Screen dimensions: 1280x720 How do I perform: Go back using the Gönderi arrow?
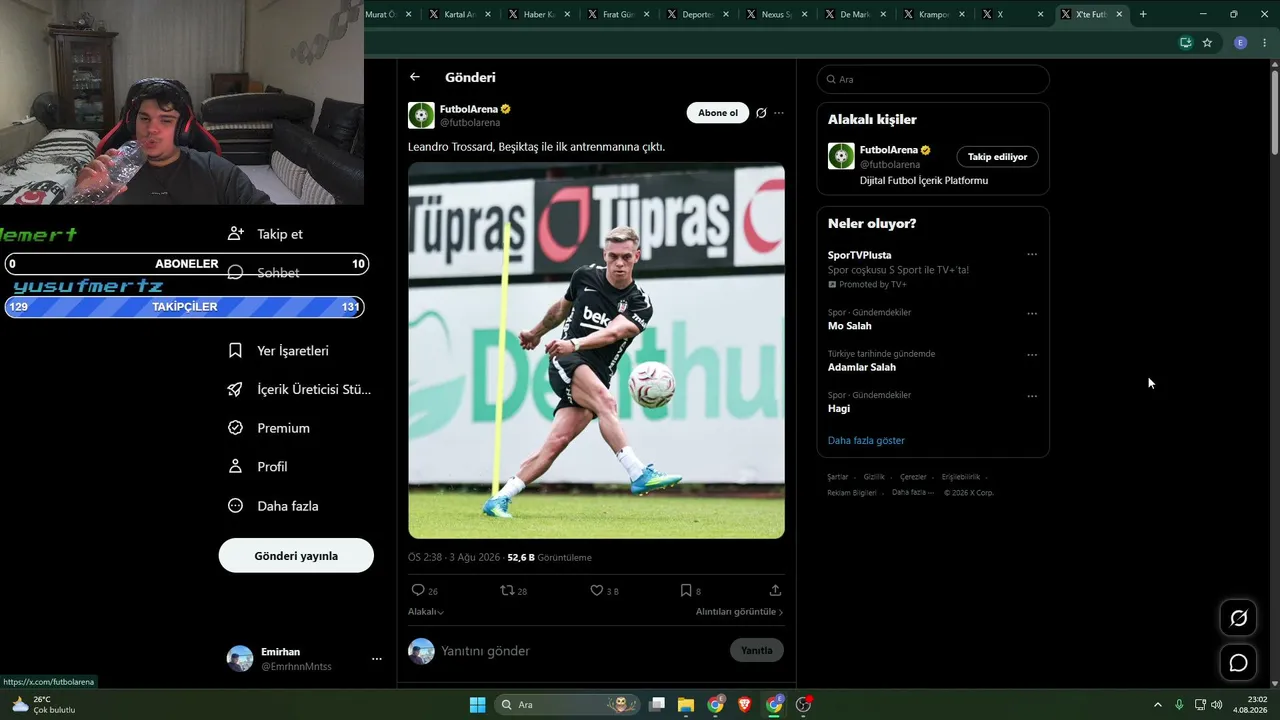[415, 77]
